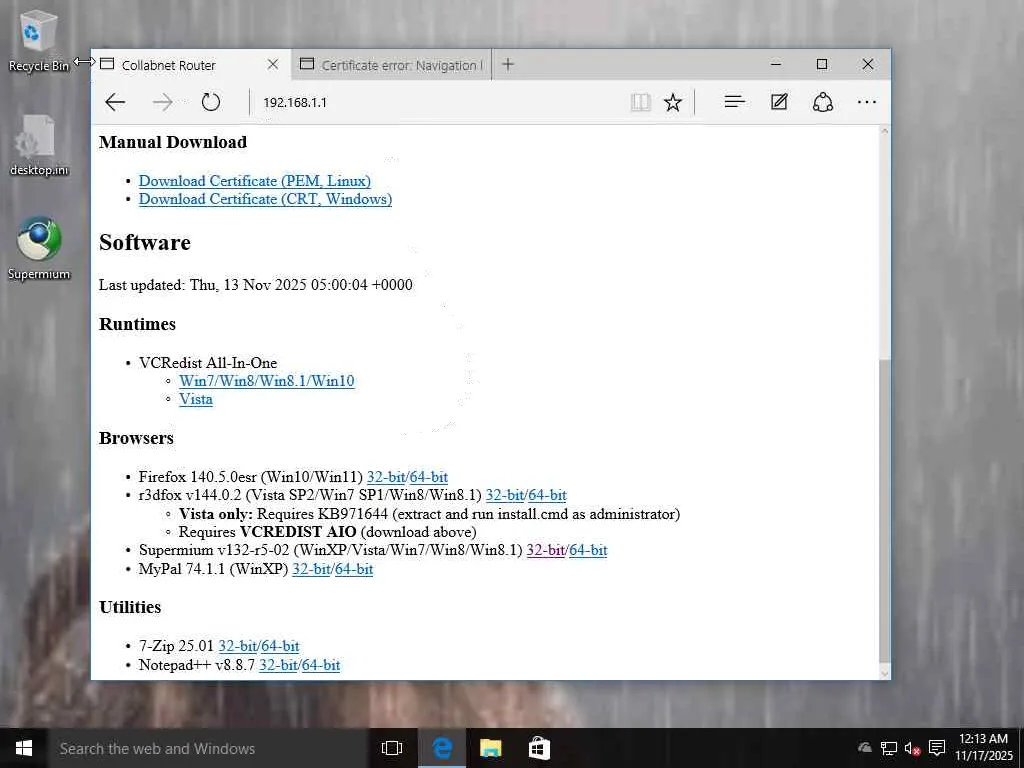Open File Explorer from the taskbar
Image resolution: width=1024 pixels, height=768 pixels.
tap(490, 748)
